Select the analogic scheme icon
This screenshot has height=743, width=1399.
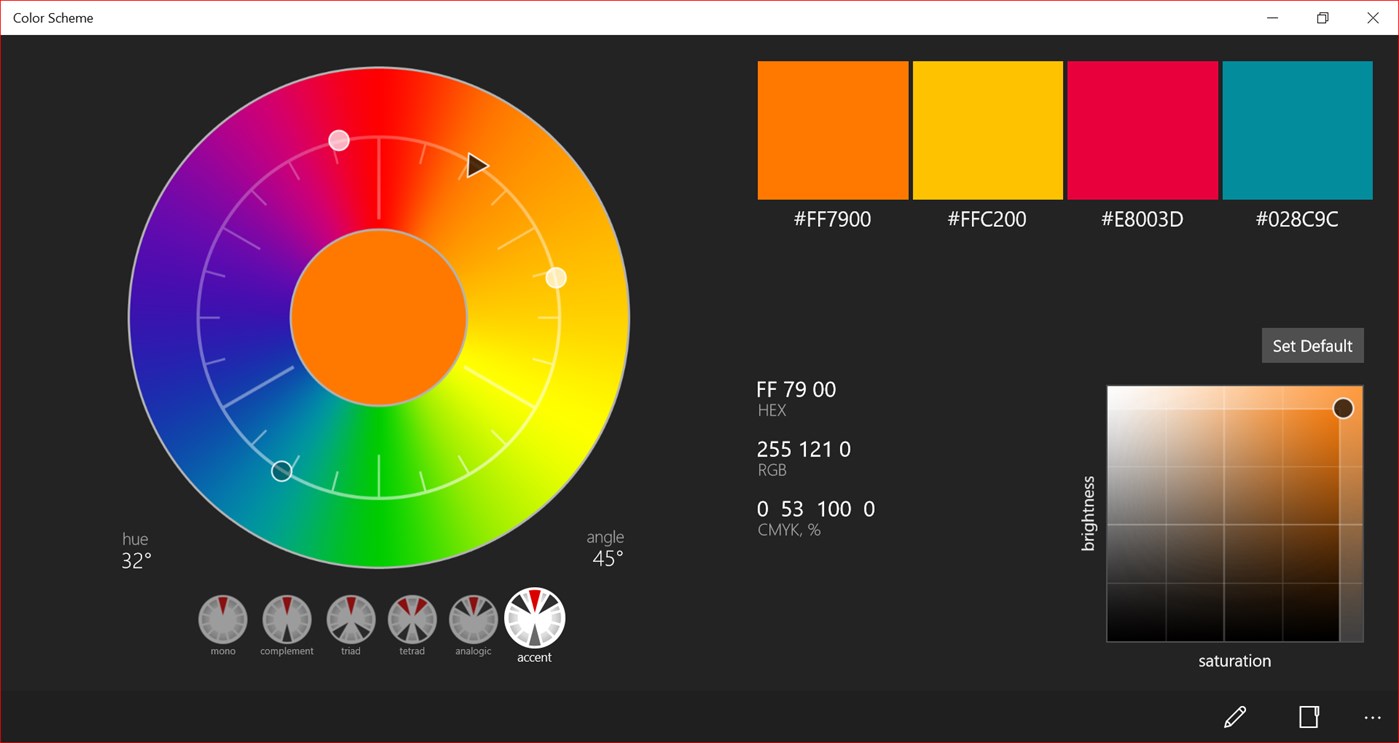coord(473,617)
